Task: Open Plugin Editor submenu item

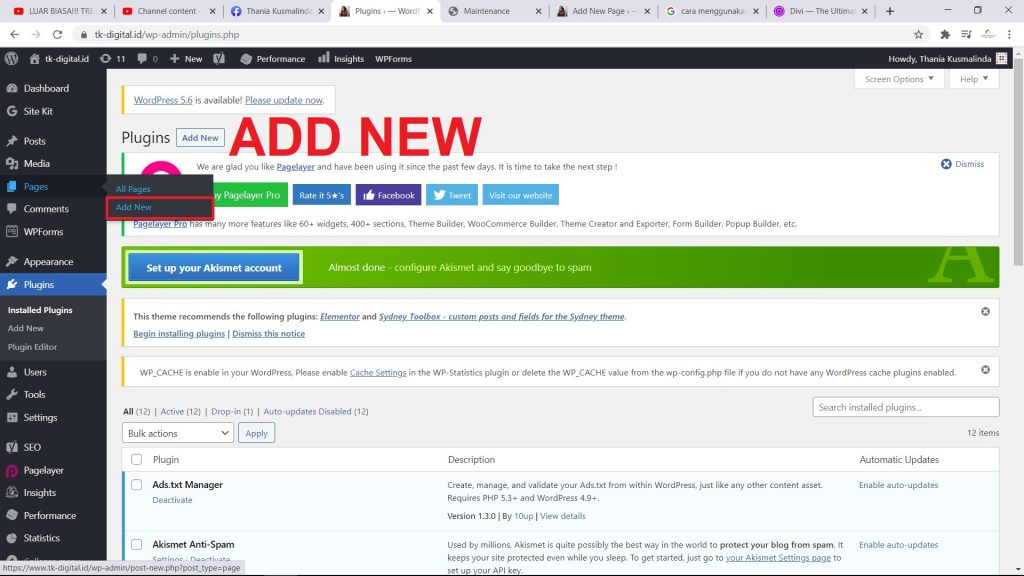Action: click(x=32, y=347)
